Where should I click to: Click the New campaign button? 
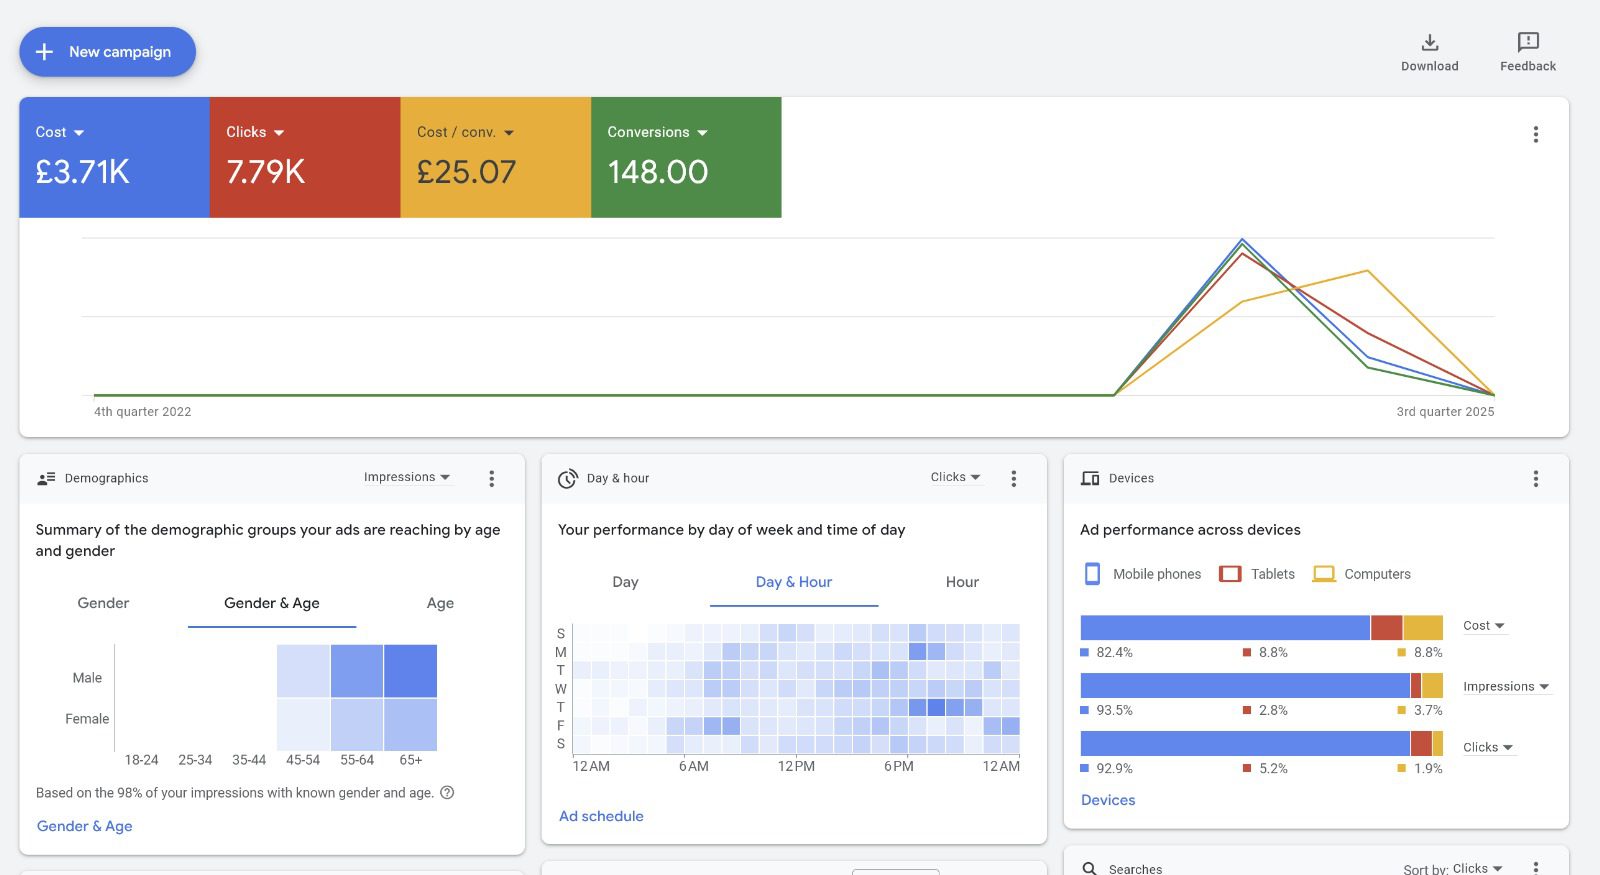[x=107, y=52]
